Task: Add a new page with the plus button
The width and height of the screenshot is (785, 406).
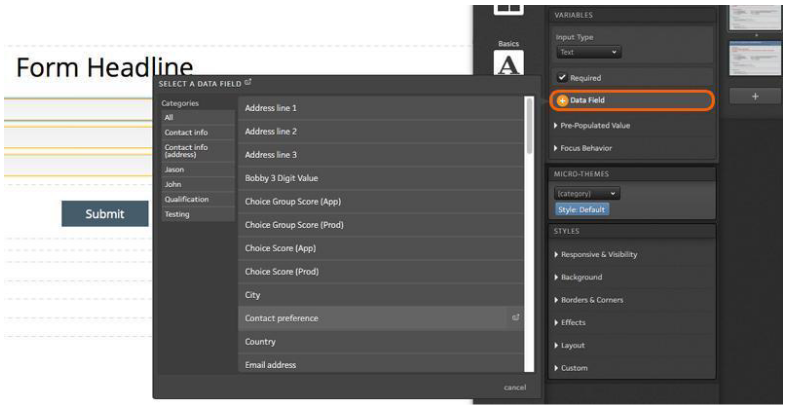Action: (x=755, y=96)
